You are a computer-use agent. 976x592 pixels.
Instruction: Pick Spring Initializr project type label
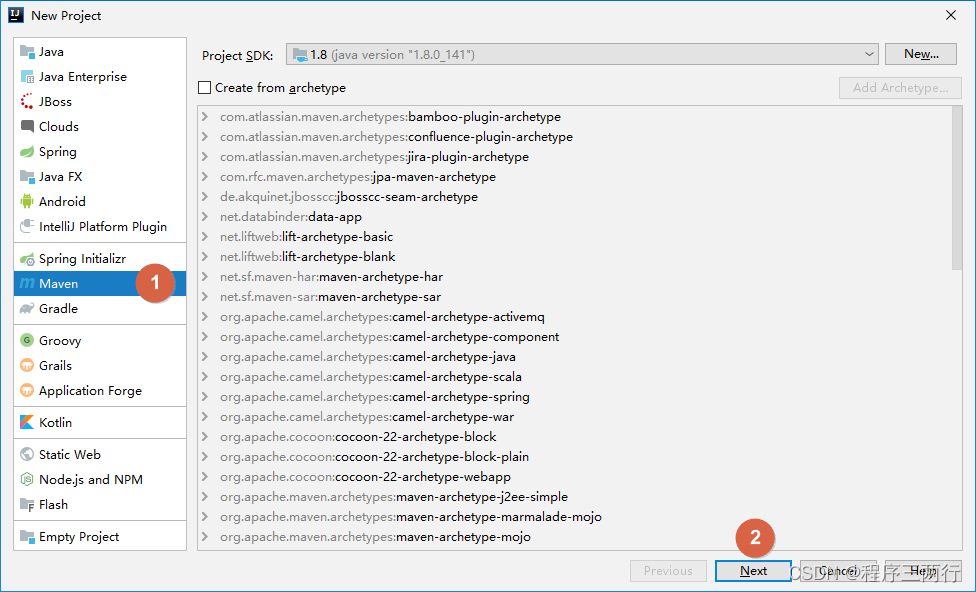tap(82, 259)
